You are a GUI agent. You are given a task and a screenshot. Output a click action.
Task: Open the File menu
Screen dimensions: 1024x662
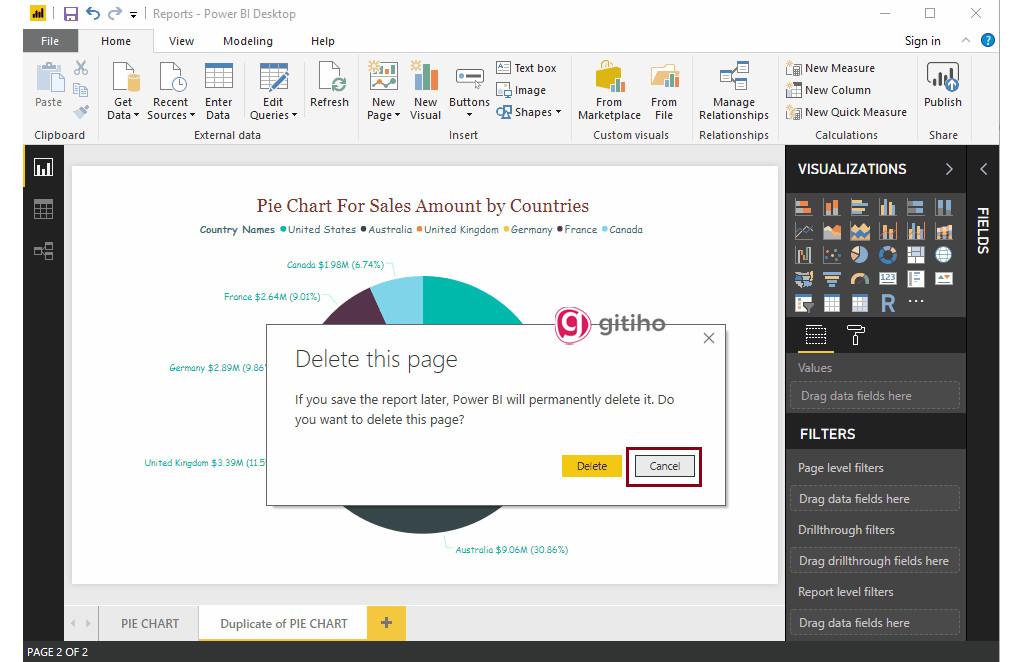point(50,41)
